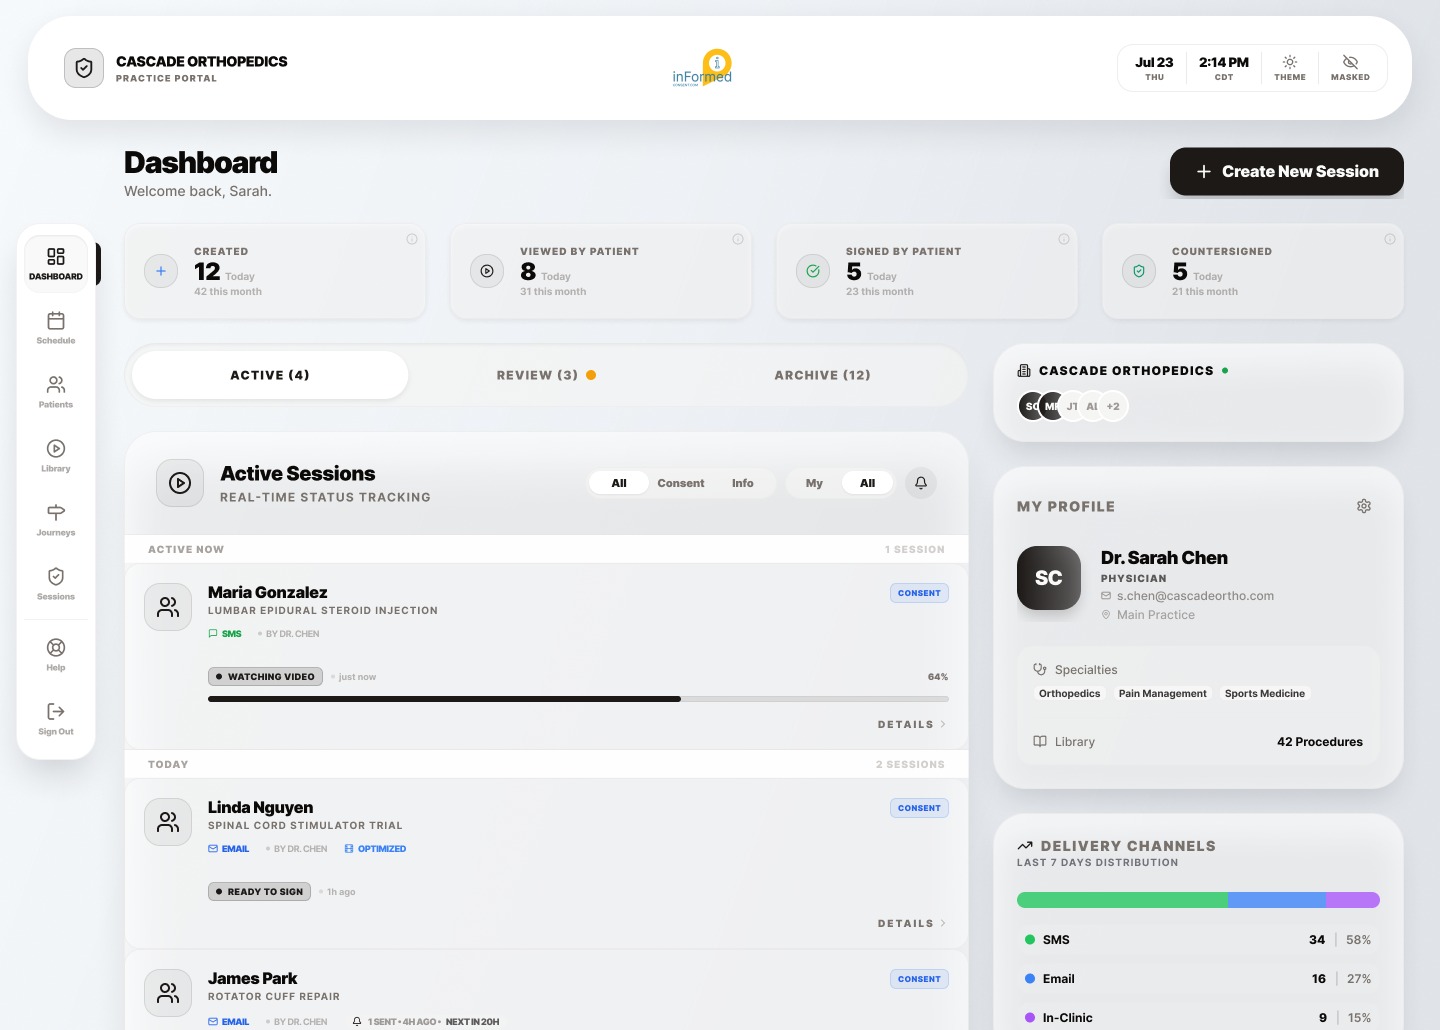Click Create New Session button
This screenshot has height=1030, width=1440.
click(1287, 172)
